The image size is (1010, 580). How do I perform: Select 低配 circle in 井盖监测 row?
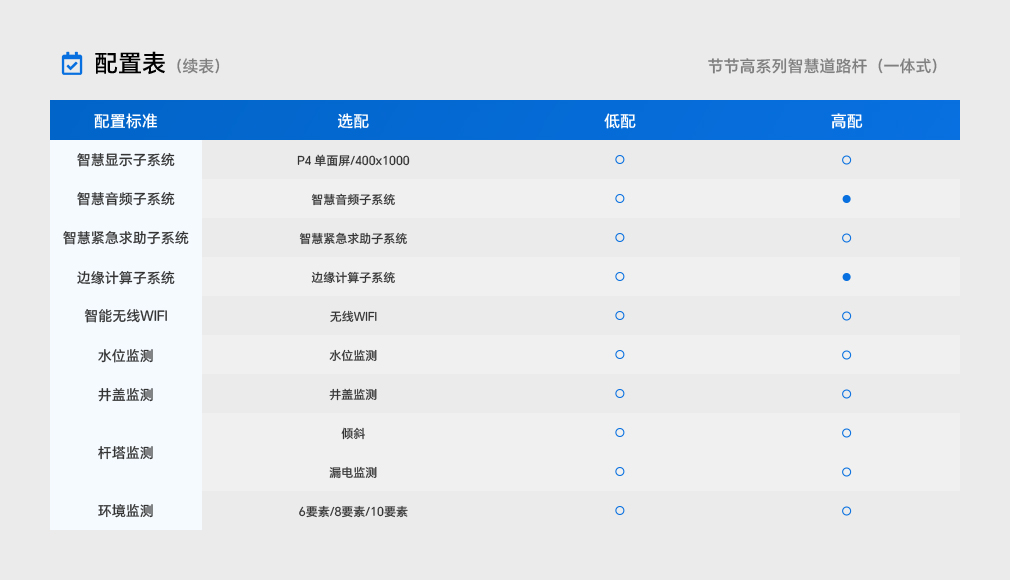620,394
